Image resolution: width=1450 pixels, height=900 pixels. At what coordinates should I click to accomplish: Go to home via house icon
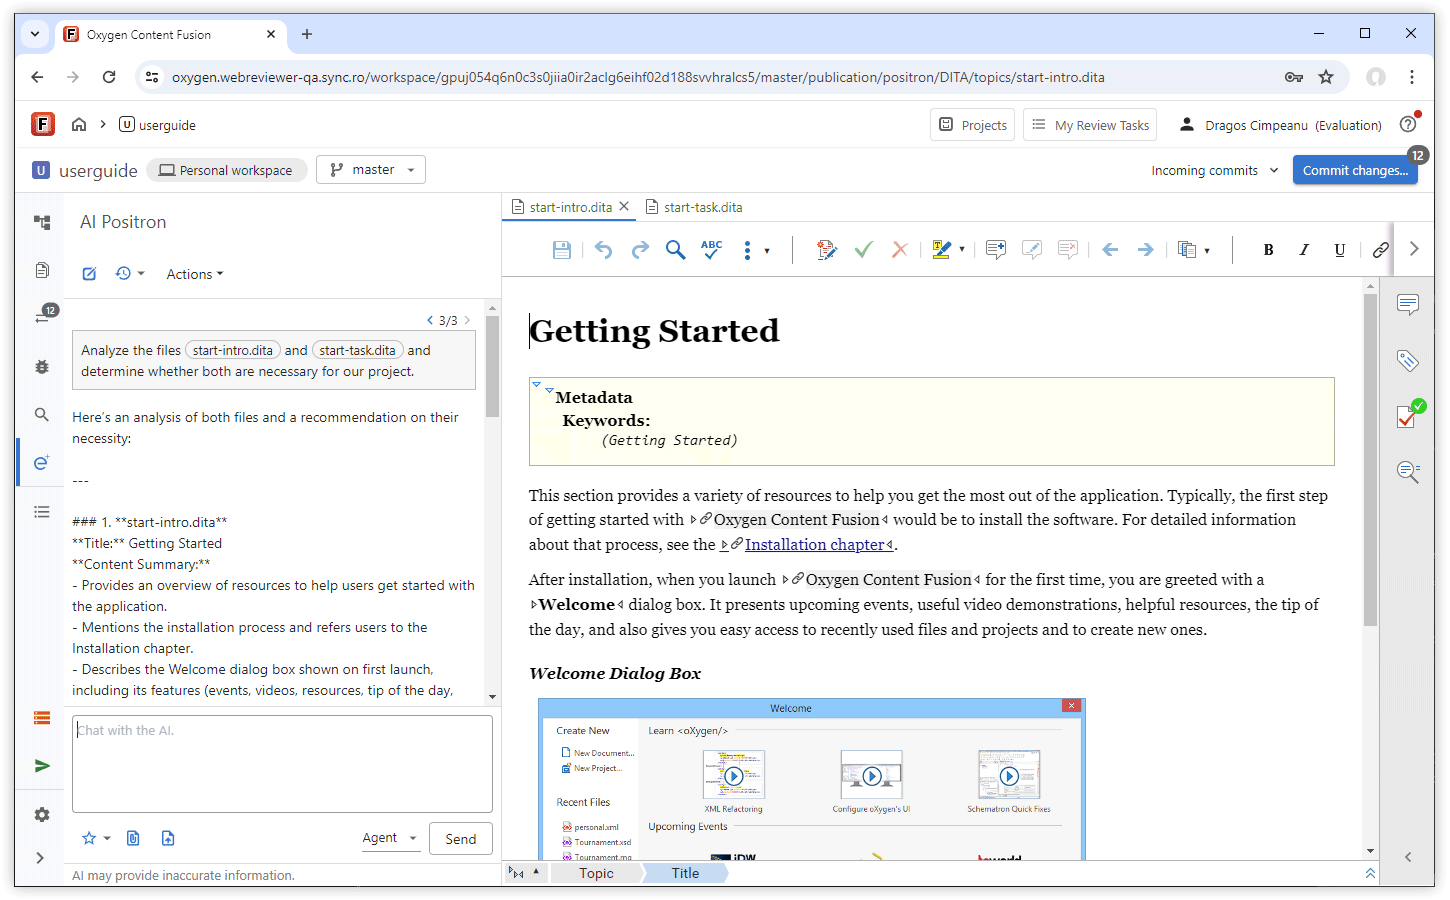(79, 124)
